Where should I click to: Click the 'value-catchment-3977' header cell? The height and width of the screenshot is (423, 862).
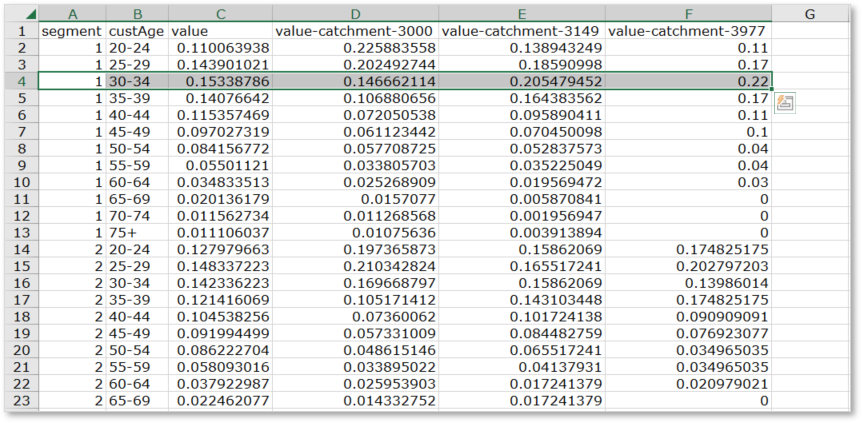point(689,31)
